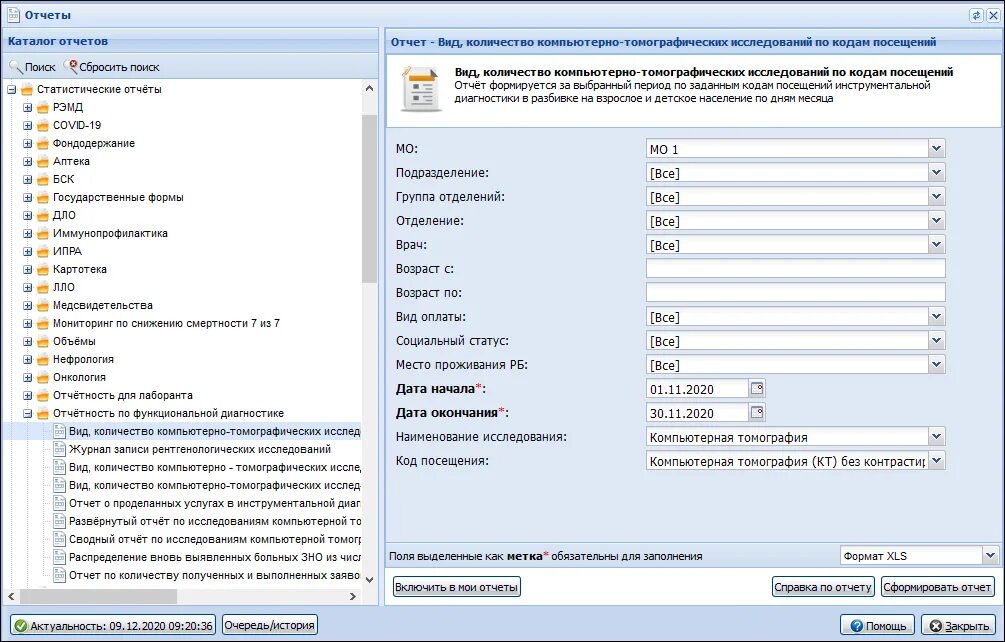This screenshot has width=1005, height=642.
Task: Expand the Онкология folder
Action: pos(28,377)
